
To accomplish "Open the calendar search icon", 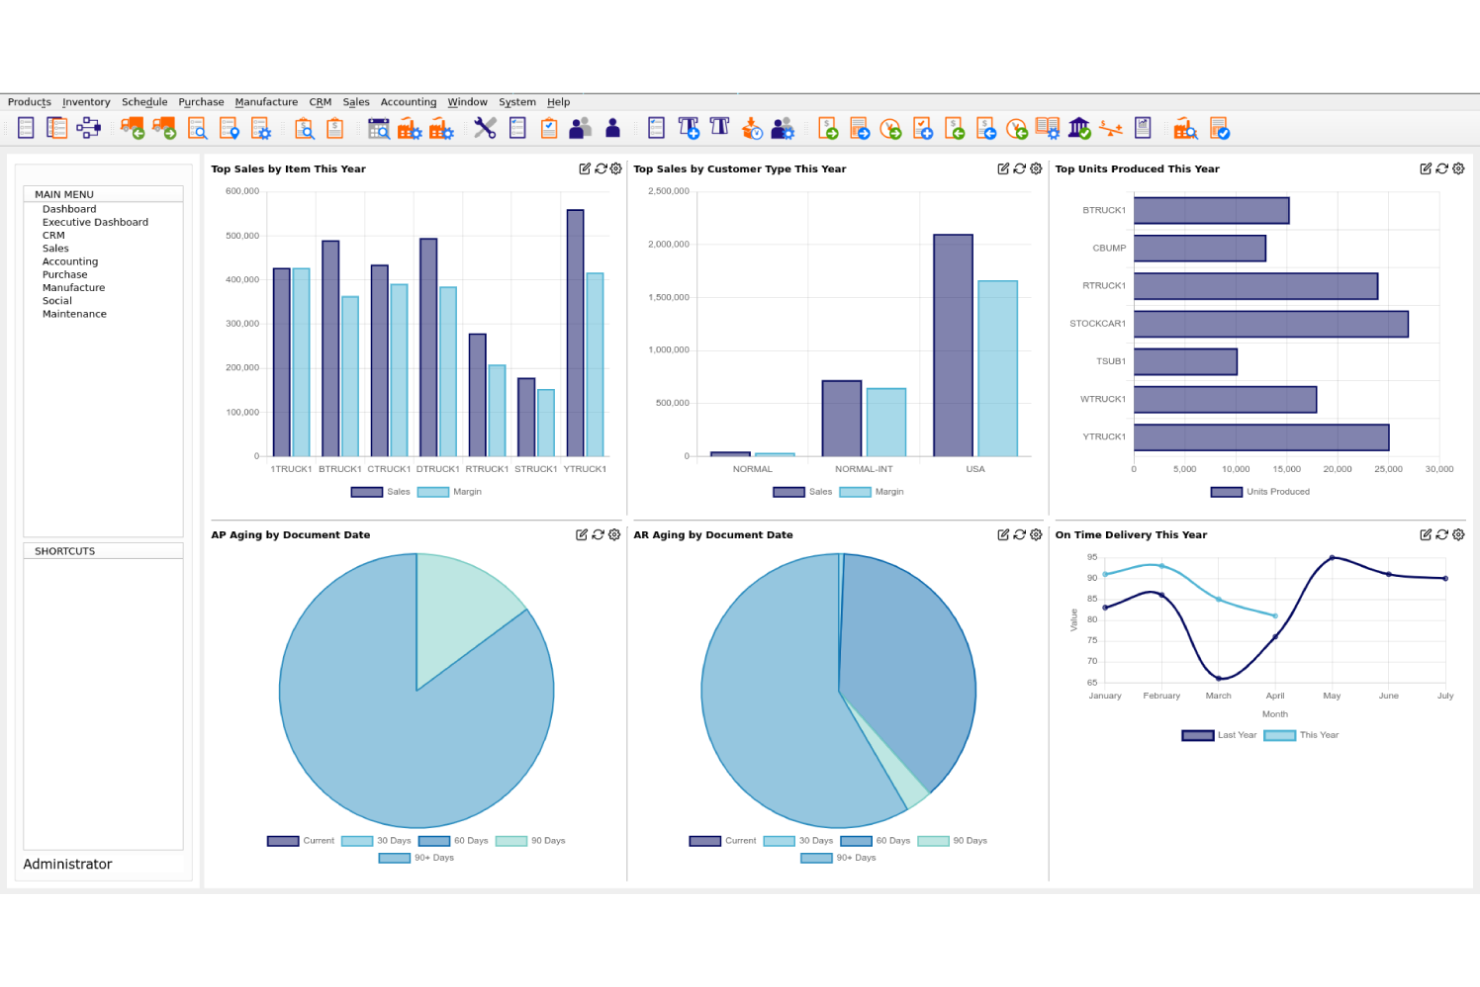I will click(x=380, y=128).
